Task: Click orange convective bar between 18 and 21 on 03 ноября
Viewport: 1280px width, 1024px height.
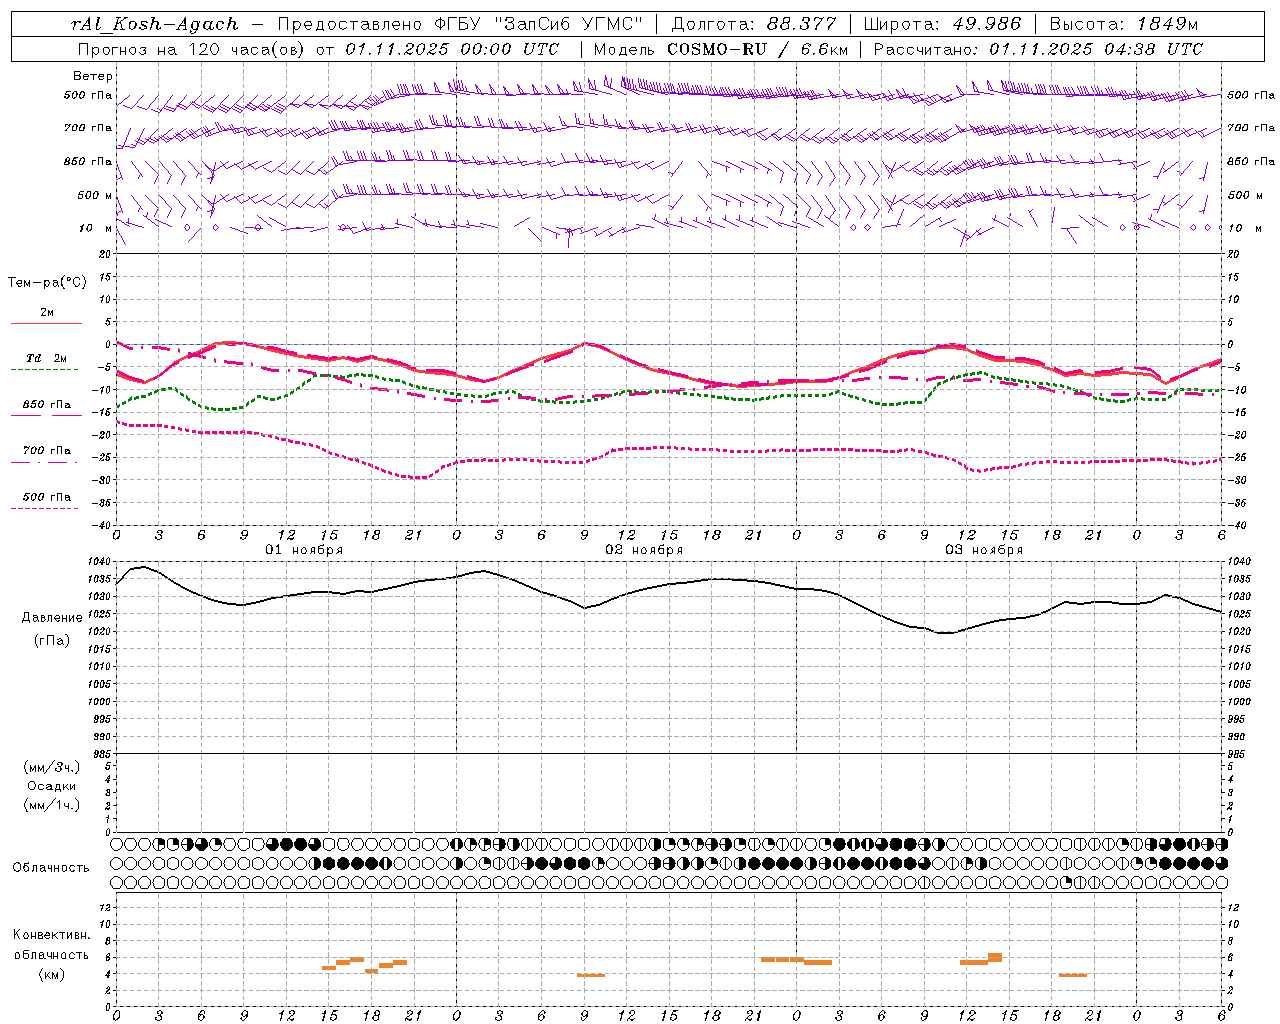Action: (x=1073, y=975)
